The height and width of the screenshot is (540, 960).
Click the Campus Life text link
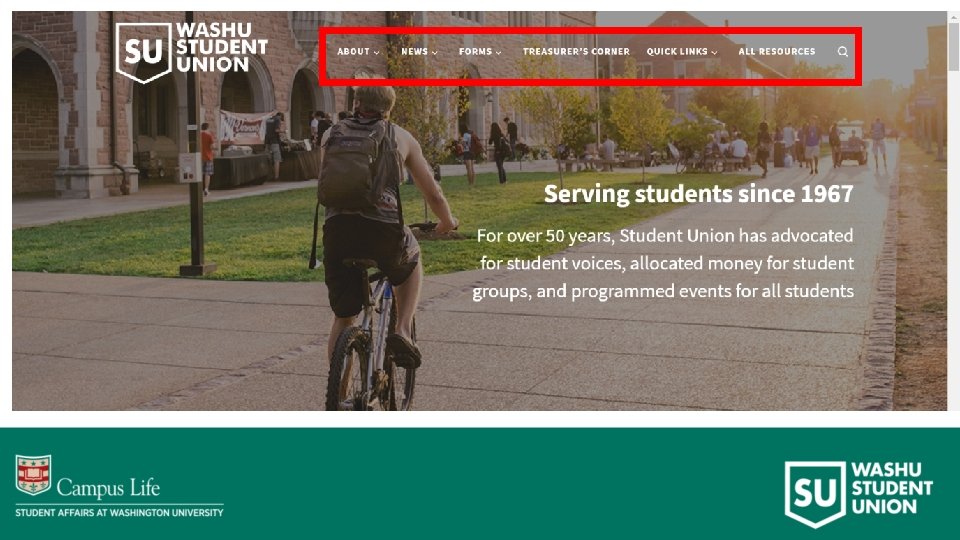[x=108, y=488]
